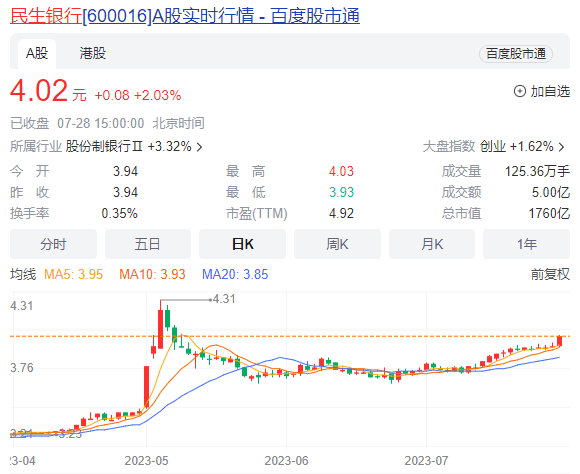This screenshot has height=474, width=580.
Task: Select the A股 tab
Action: point(37,54)
